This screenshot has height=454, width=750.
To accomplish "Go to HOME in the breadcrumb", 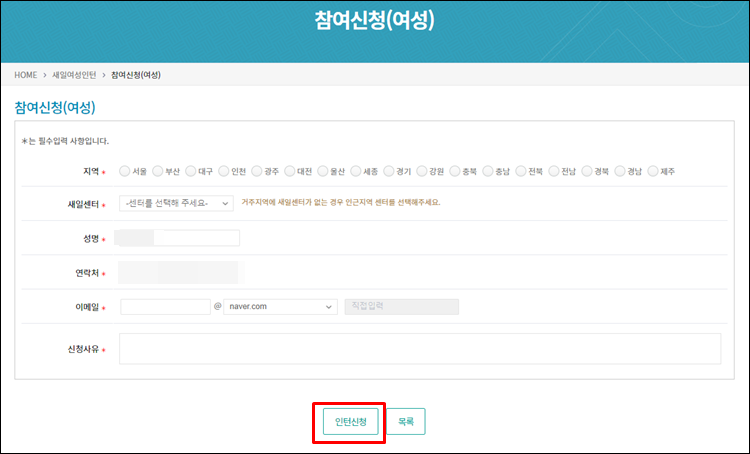I will (26, 75).
